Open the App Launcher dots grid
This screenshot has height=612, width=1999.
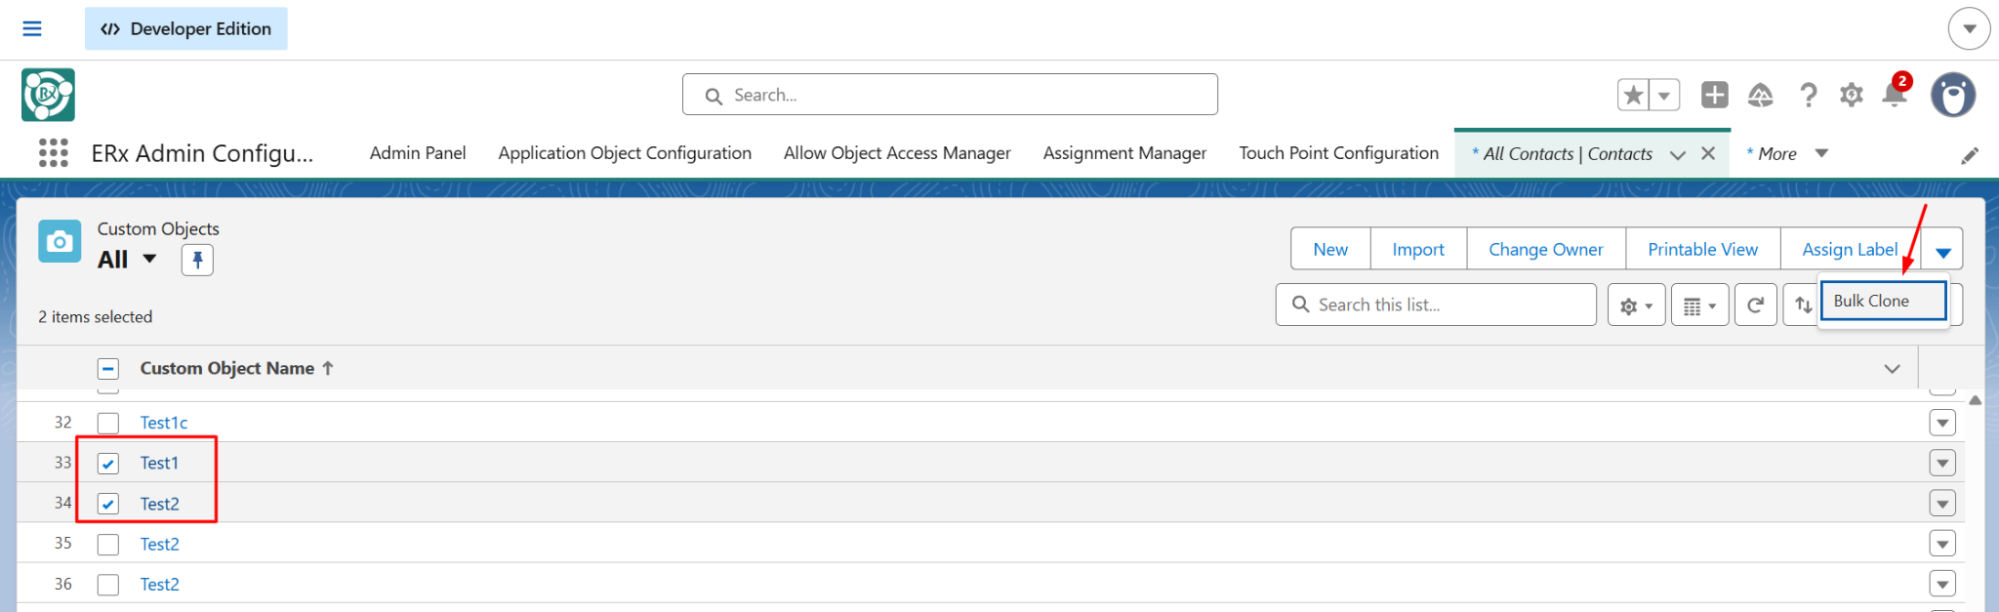pos(53,153)
